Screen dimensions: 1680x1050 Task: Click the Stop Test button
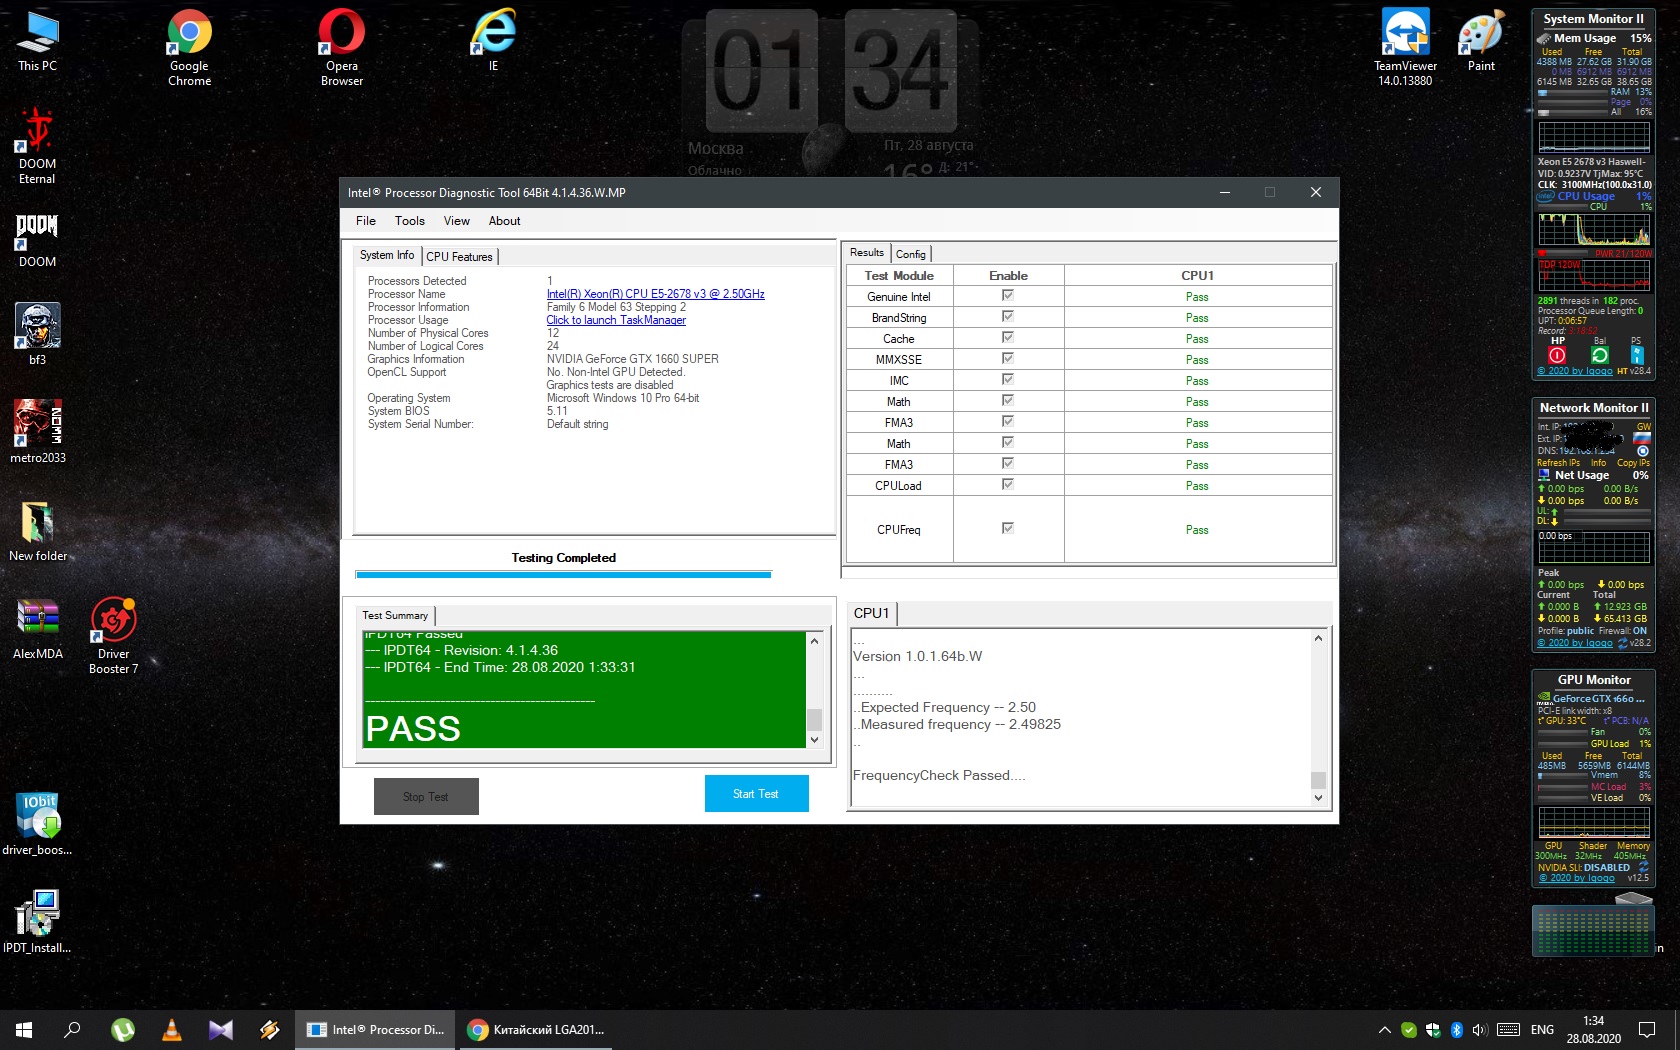click(x=426, y=797)
